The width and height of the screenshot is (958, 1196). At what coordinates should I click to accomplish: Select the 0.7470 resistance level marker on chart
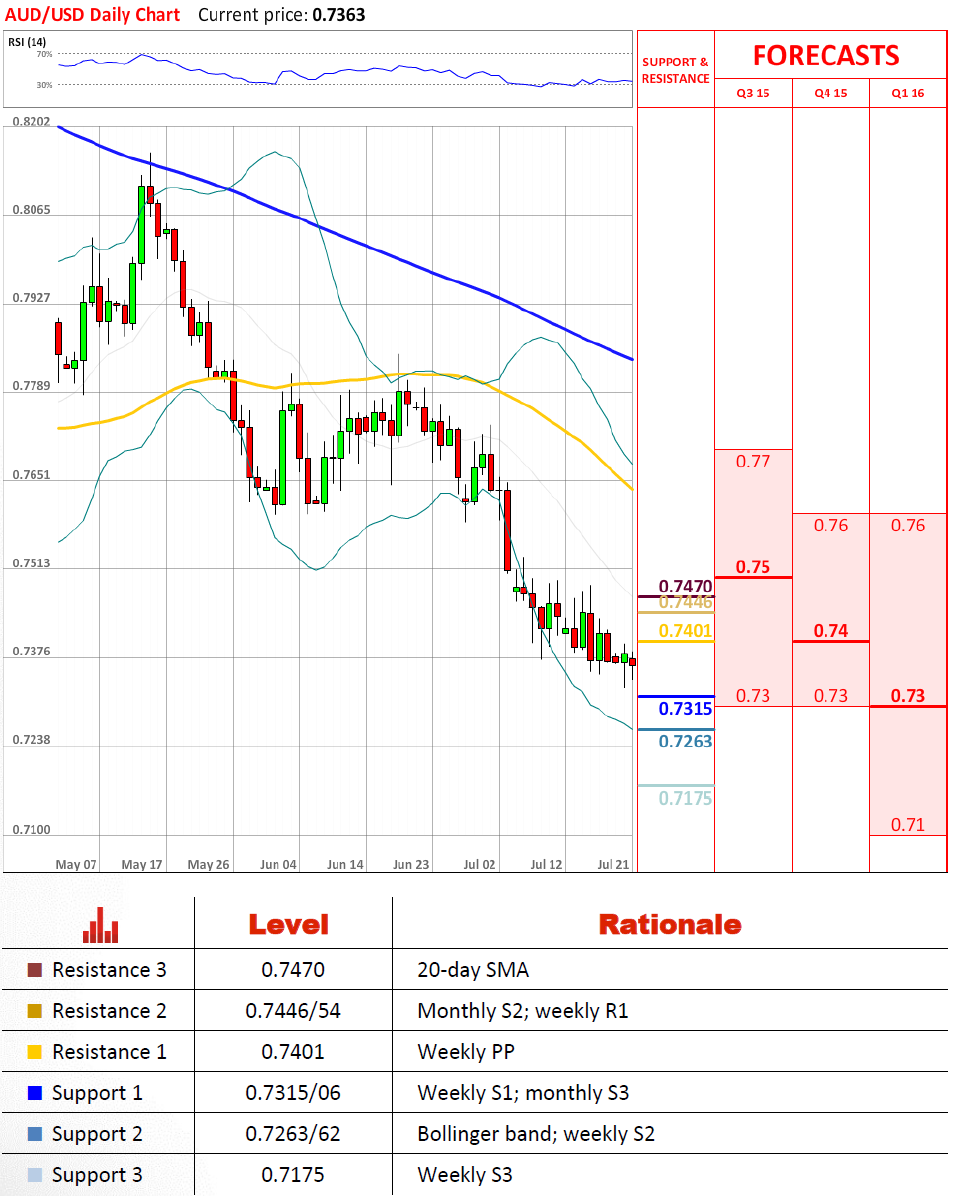(685, 586)
